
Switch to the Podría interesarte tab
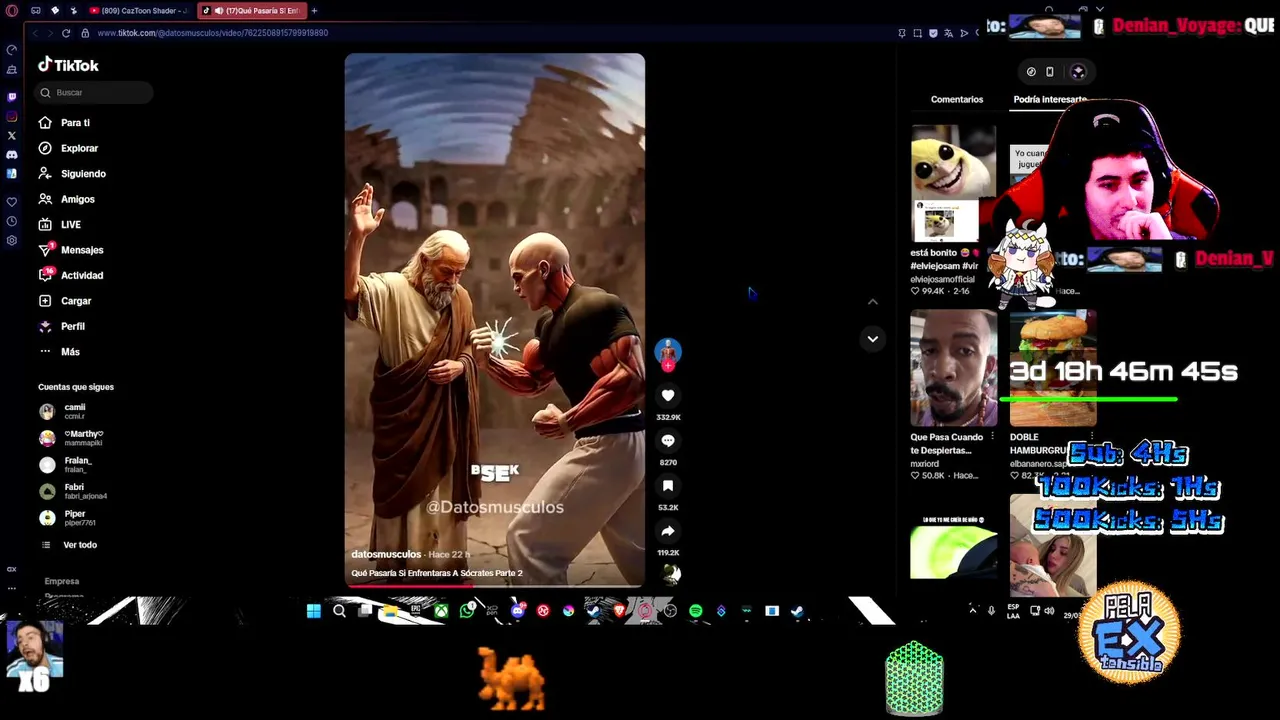click(x=1050, y=99)
